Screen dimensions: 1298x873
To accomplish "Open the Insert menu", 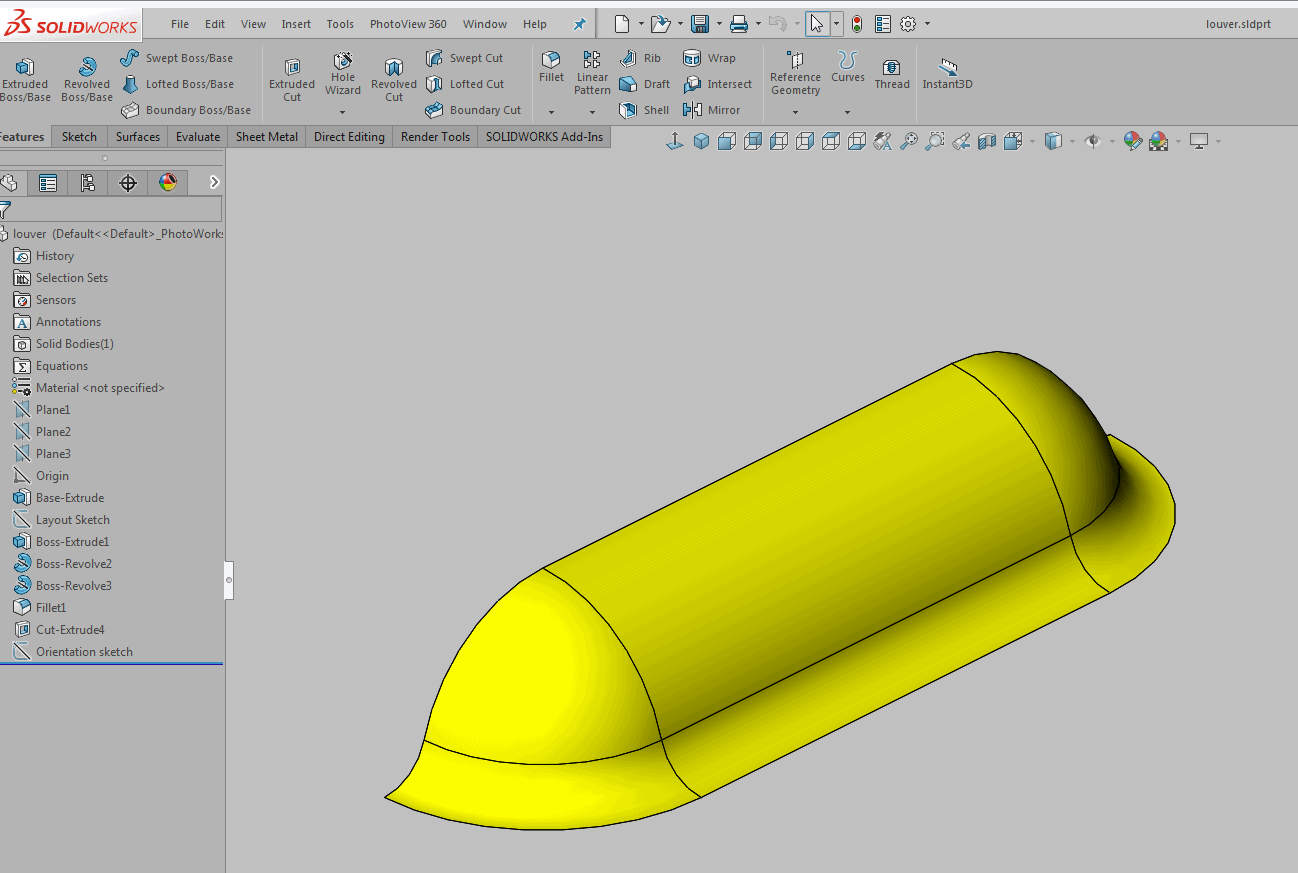I will pyautogui.click(x=296, y=24).
